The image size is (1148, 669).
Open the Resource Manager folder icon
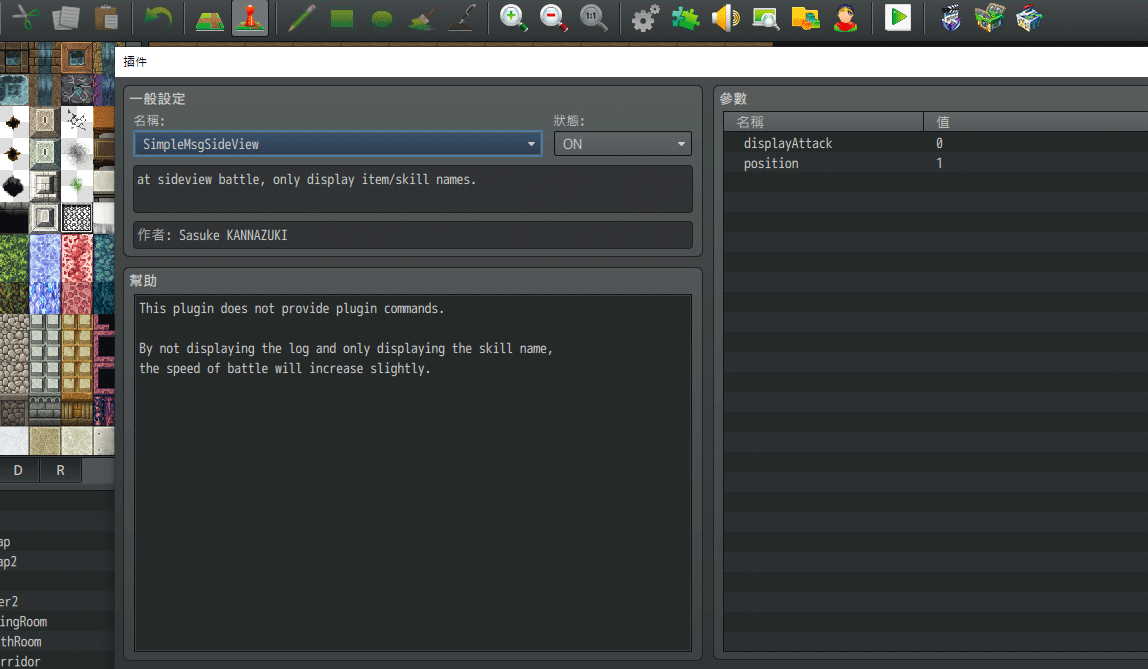805,18
